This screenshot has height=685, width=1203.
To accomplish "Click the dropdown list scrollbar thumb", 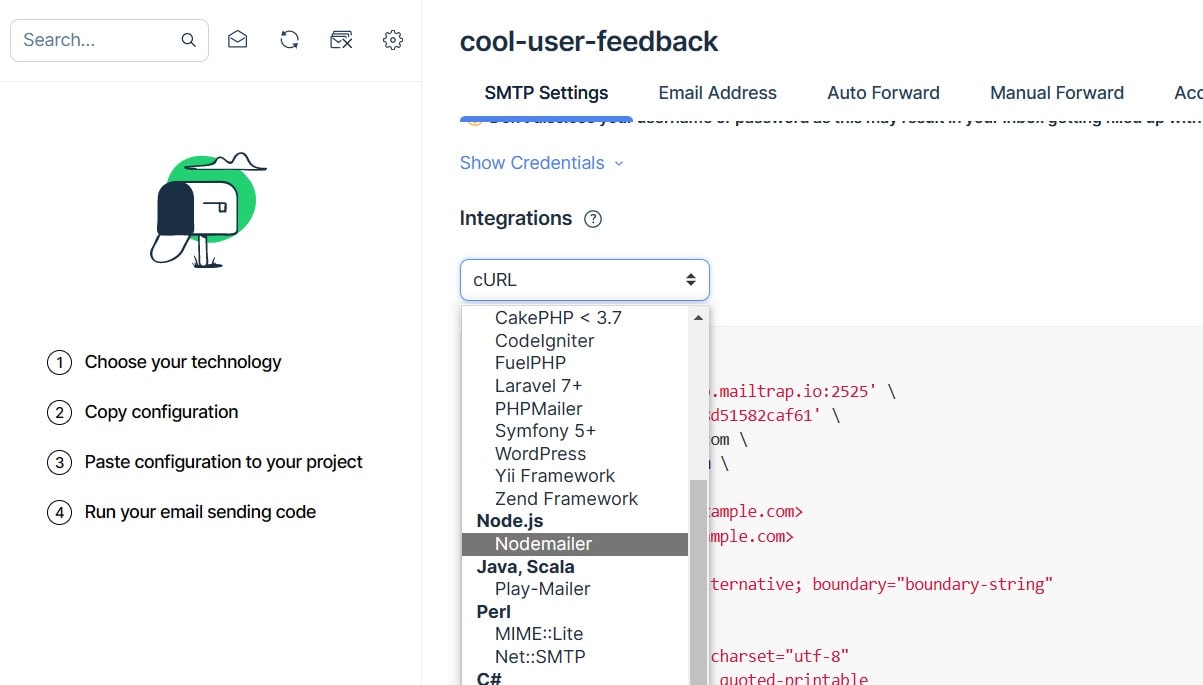I will [698, 582].
